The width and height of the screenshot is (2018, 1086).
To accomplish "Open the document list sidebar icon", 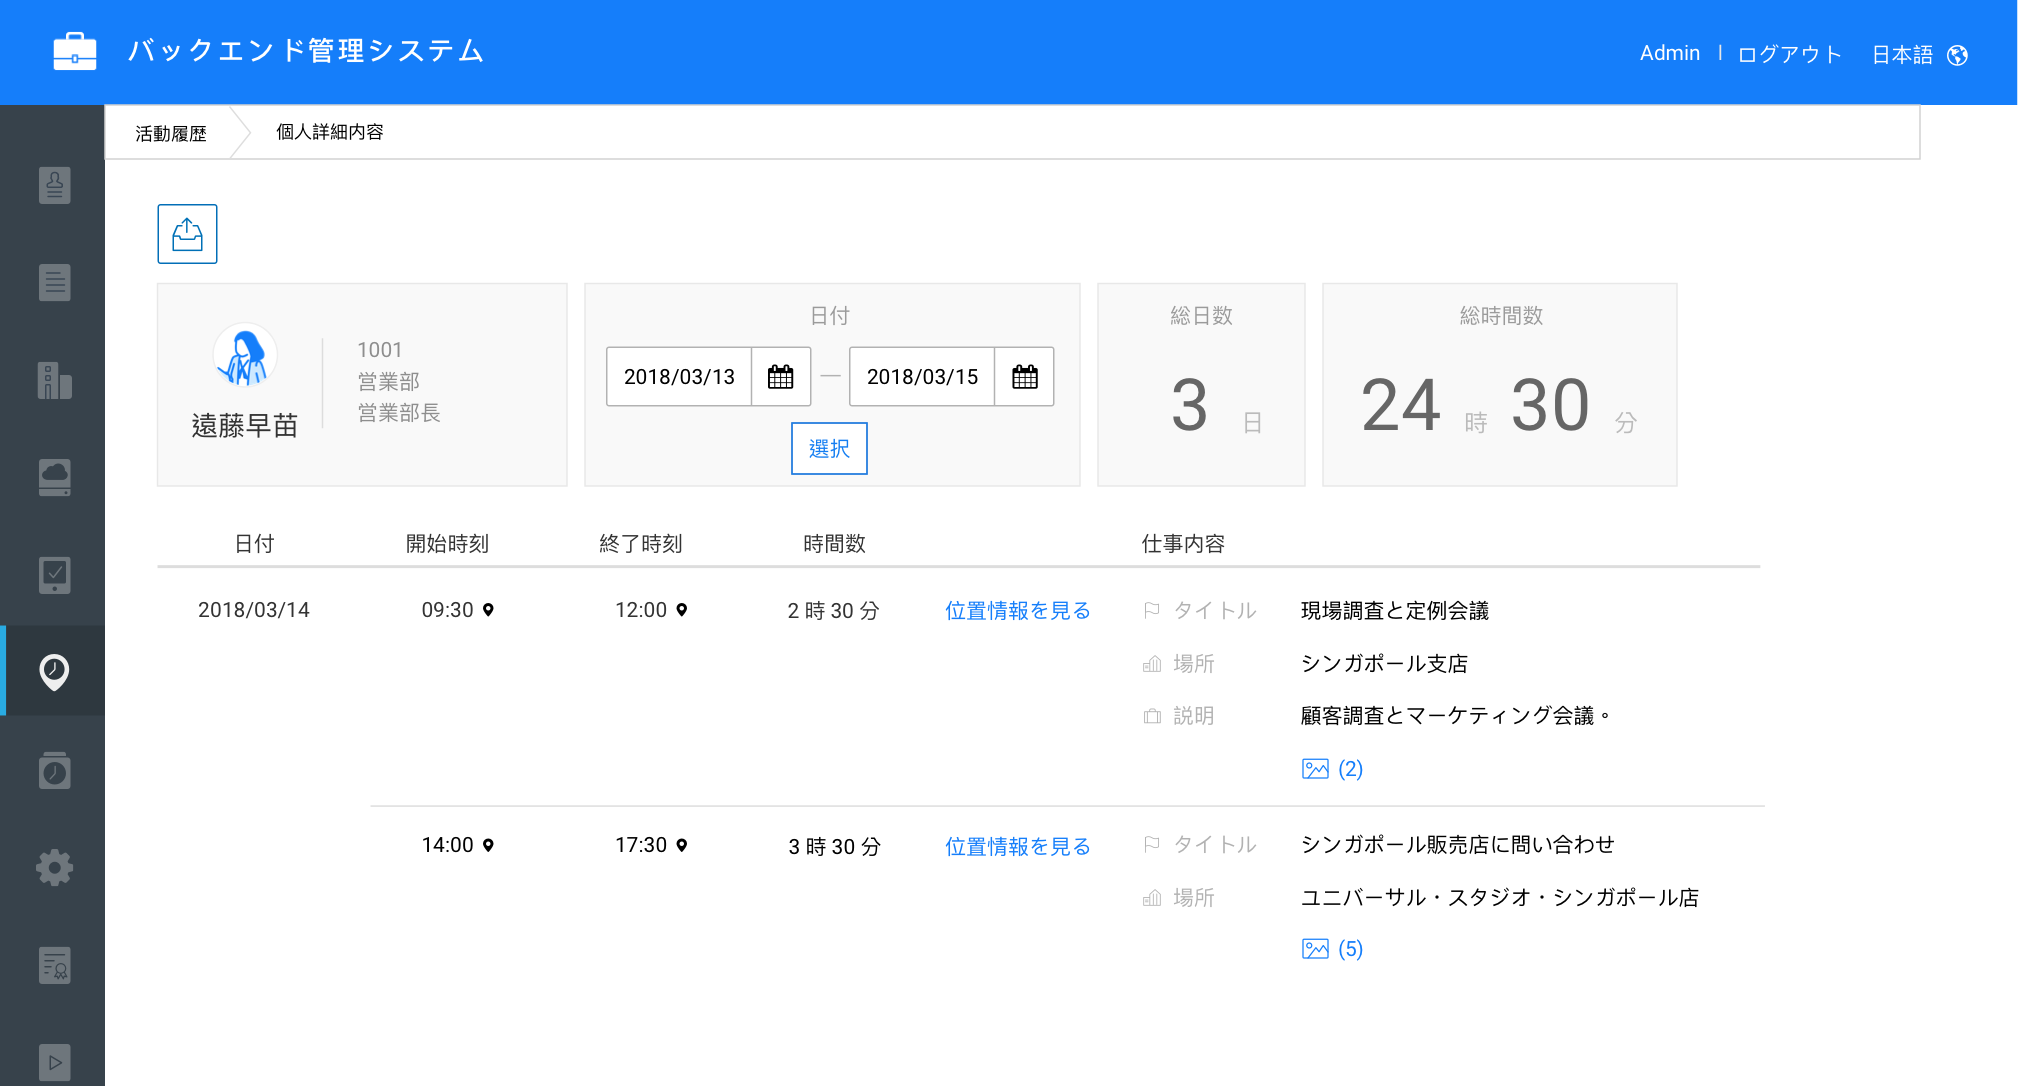I will (x=54, y=282).
